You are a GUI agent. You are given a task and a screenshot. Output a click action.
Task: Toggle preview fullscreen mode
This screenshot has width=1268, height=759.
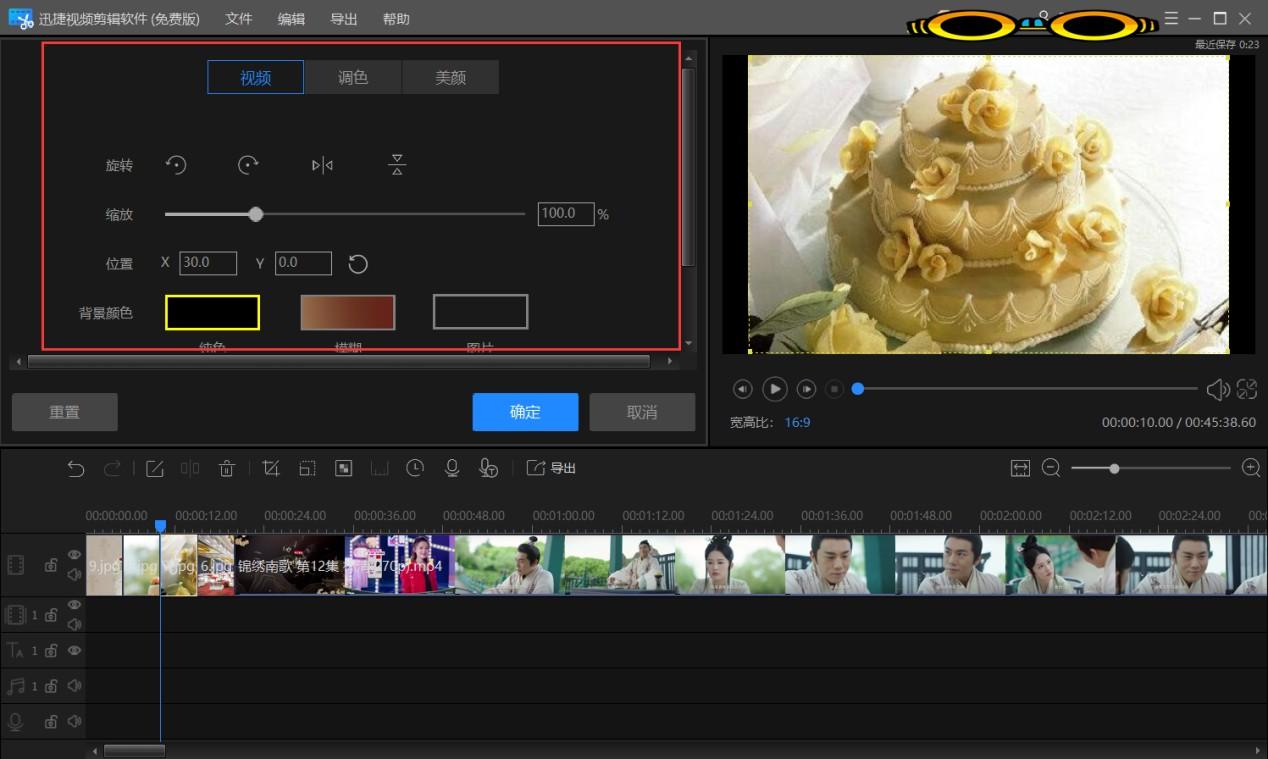point(1247,389)
